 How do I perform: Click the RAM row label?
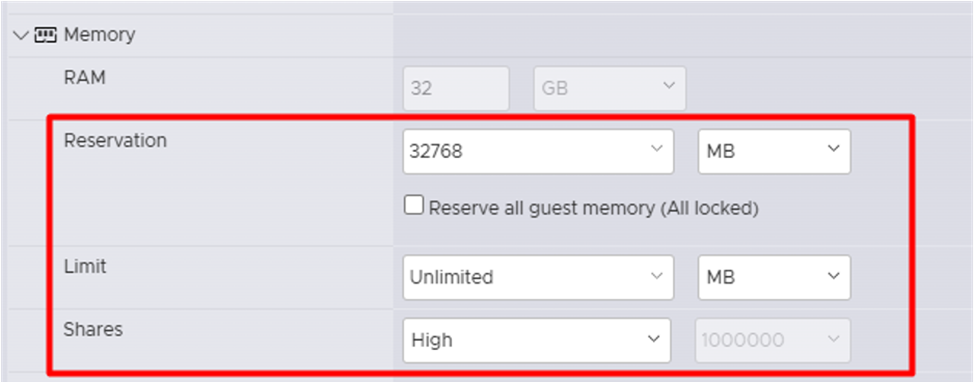coord(84,78)
